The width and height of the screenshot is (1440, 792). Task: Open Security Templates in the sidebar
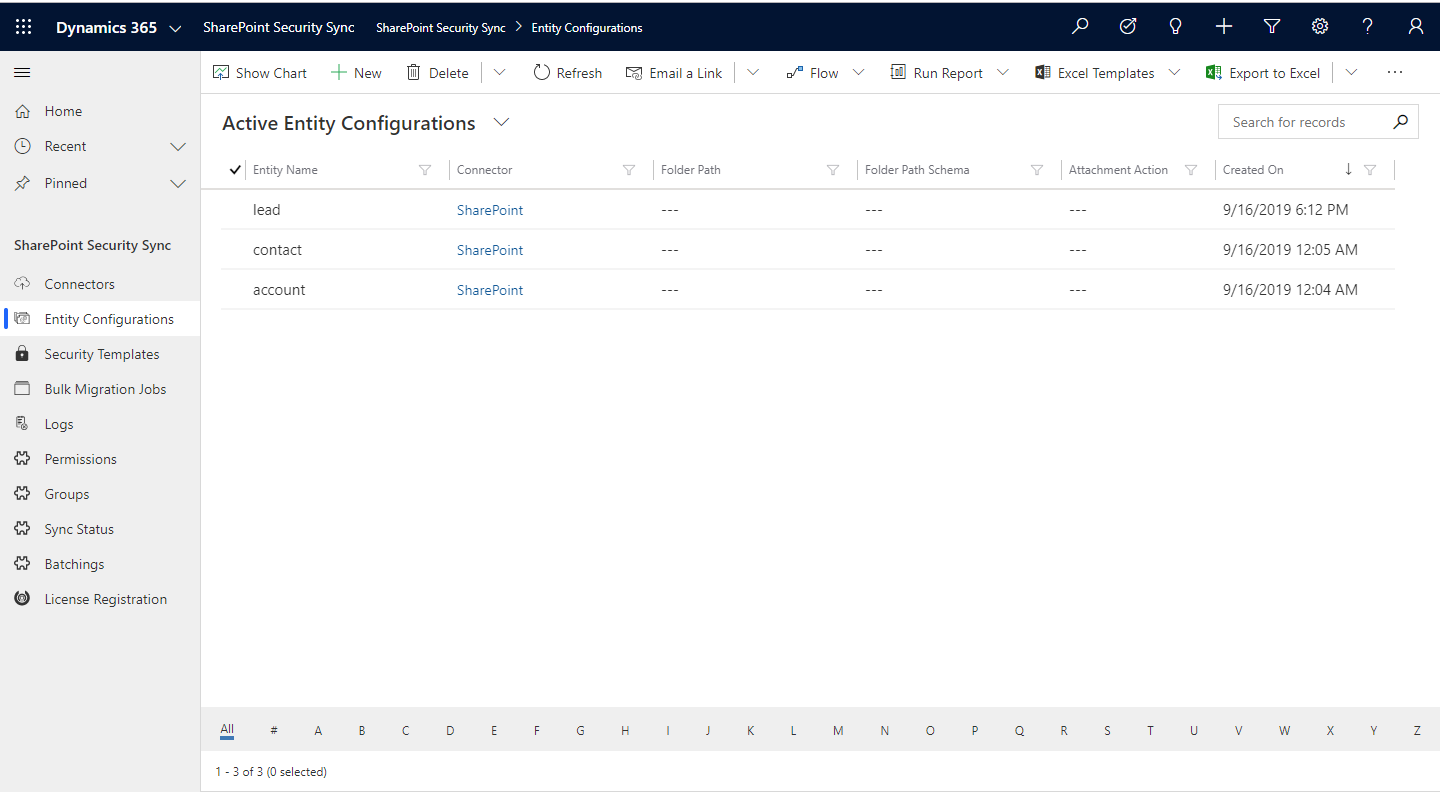coord(100,354)
